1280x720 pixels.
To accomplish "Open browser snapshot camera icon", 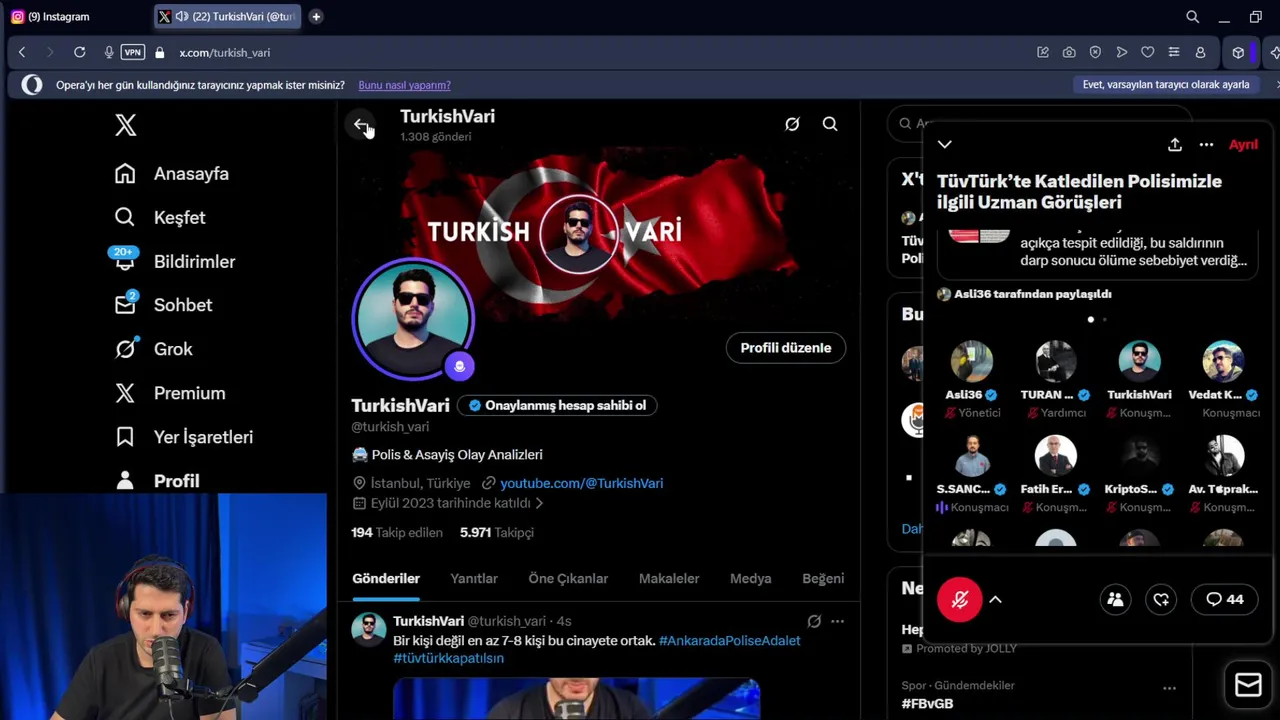I will click(x=1069, y=52).
